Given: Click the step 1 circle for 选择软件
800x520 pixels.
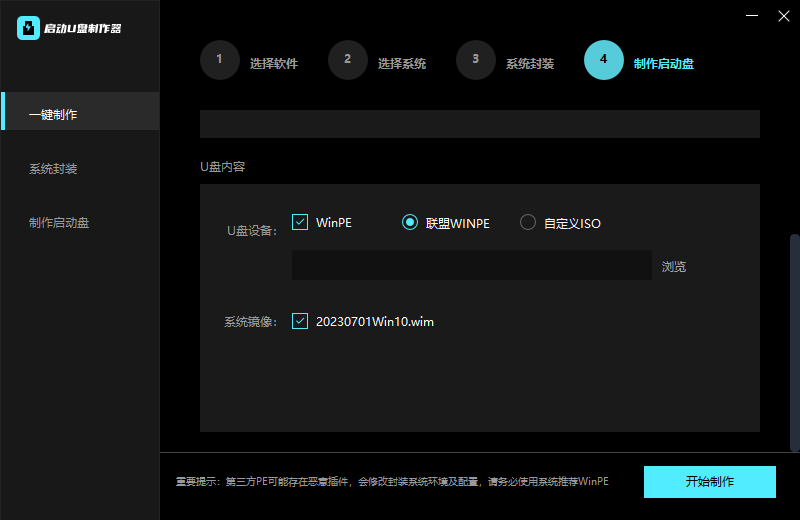Looking at the screenshot, I should 219,59.
